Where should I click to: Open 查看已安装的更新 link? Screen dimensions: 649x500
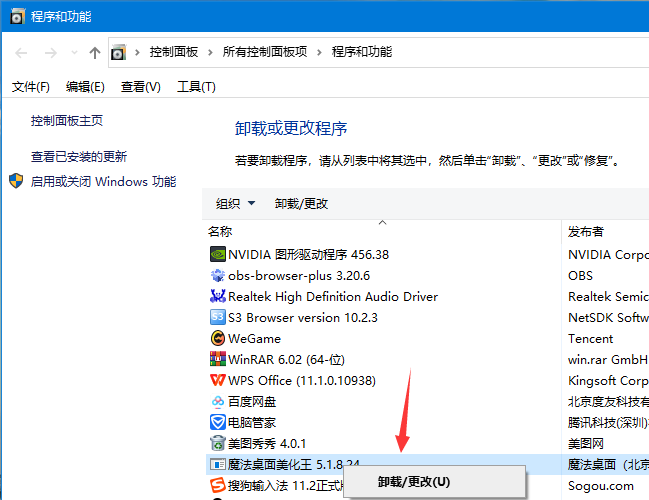[79, 156]
